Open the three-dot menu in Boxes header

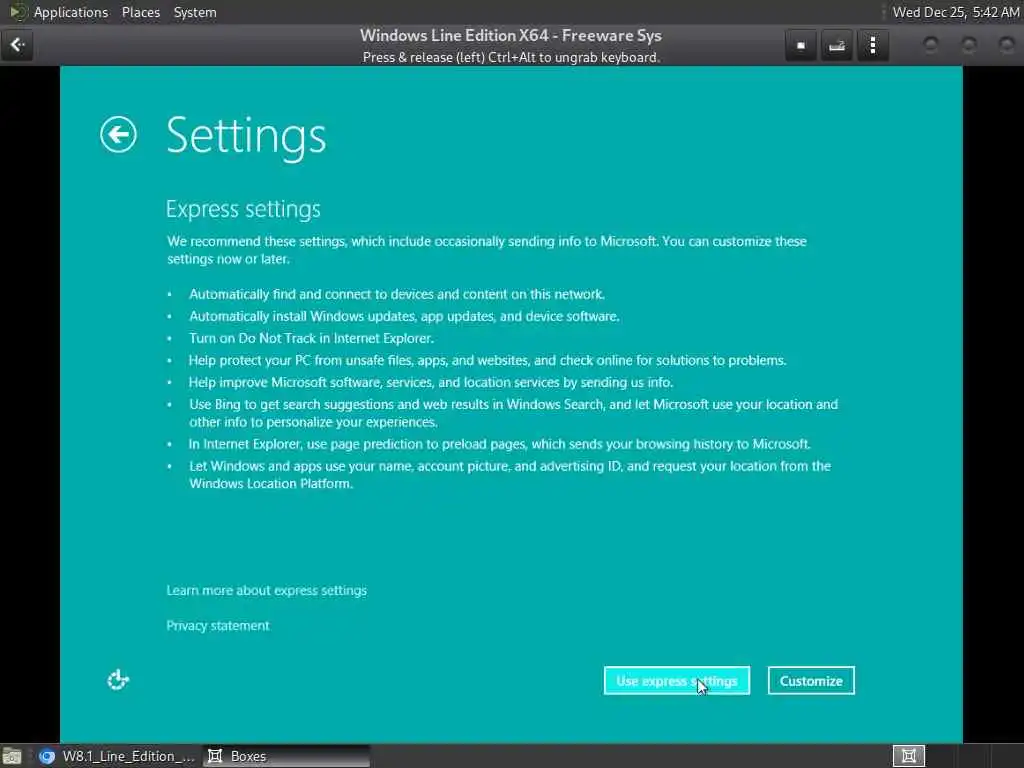[872, 46]
